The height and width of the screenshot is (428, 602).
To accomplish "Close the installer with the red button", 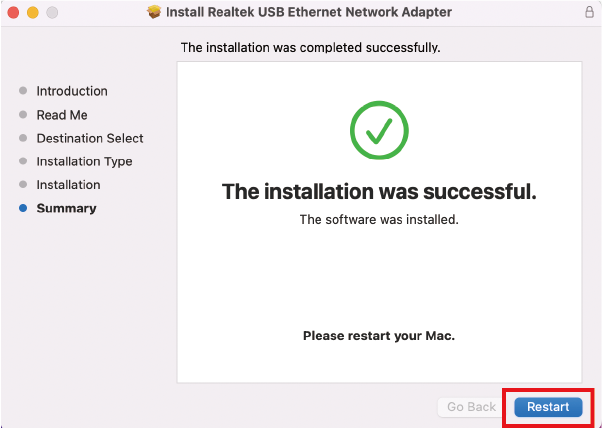I will click(x=13, y=12).
